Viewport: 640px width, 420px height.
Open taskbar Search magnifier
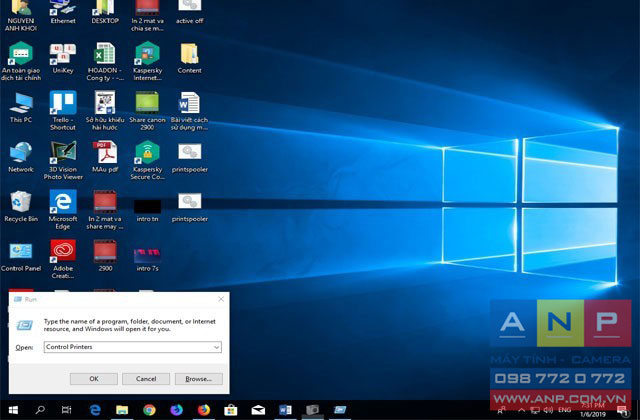[40, 410]
